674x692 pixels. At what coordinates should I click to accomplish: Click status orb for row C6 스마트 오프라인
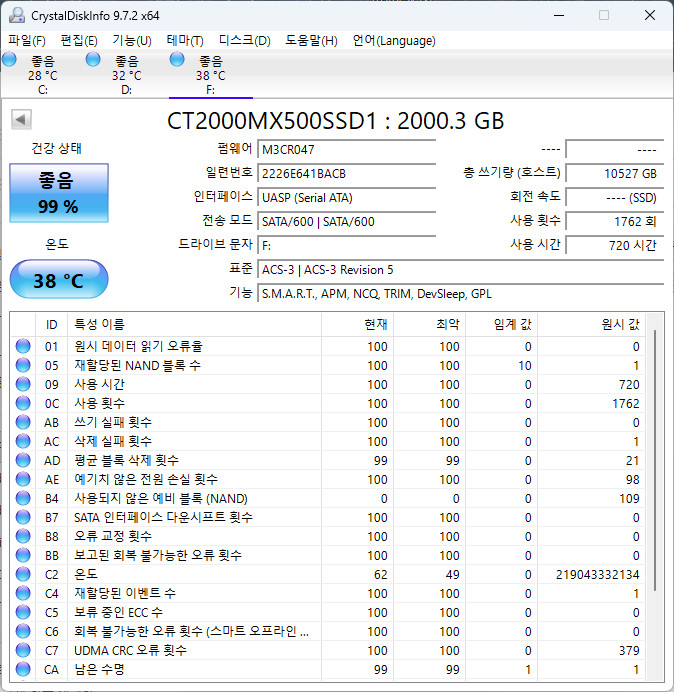[x=23, y=631]
